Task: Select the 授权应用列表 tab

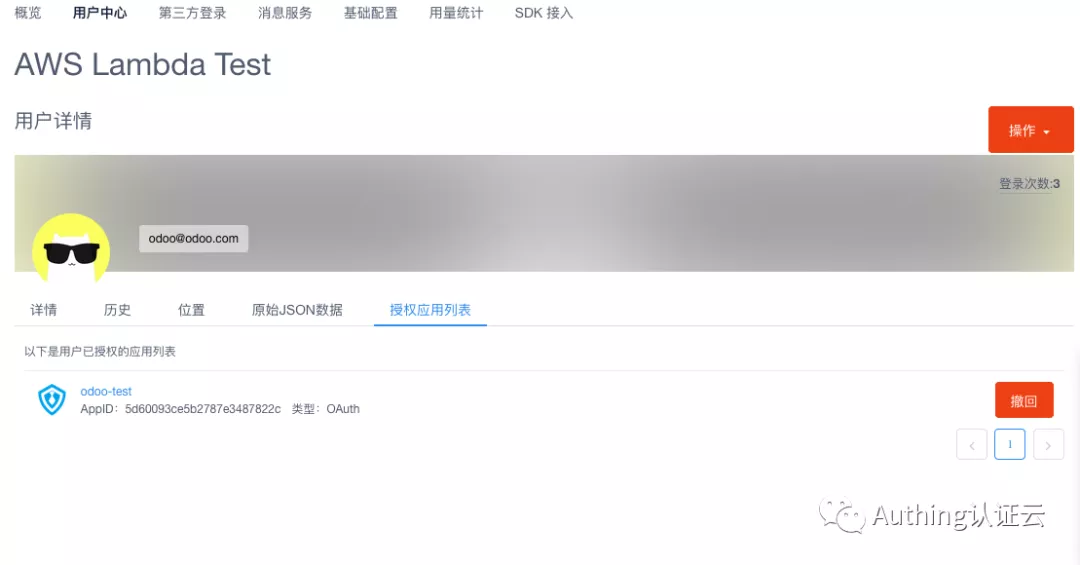Action: coord(430,310)
